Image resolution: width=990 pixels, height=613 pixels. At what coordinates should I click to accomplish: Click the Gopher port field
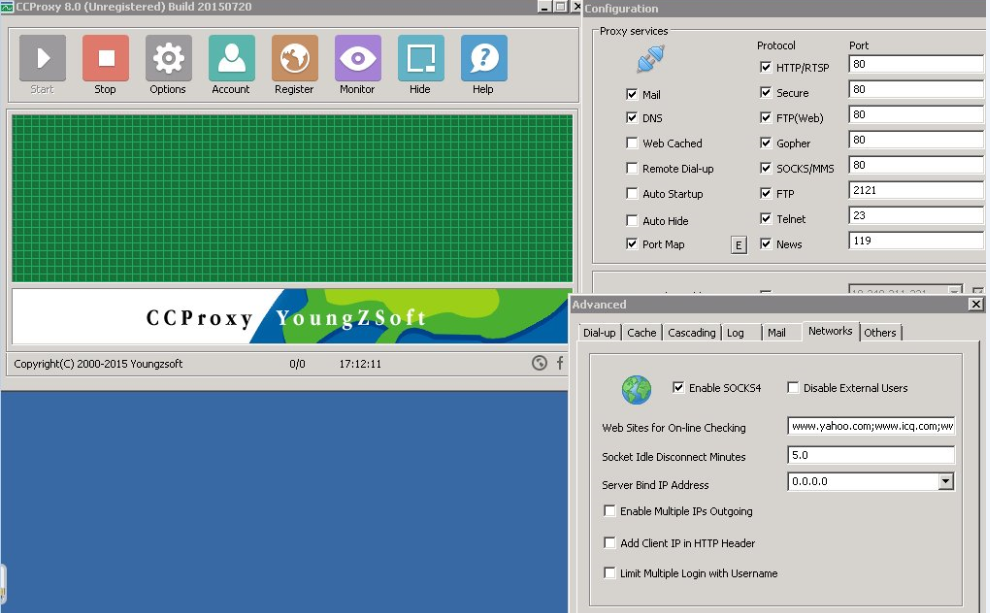[x=916, y=140]
